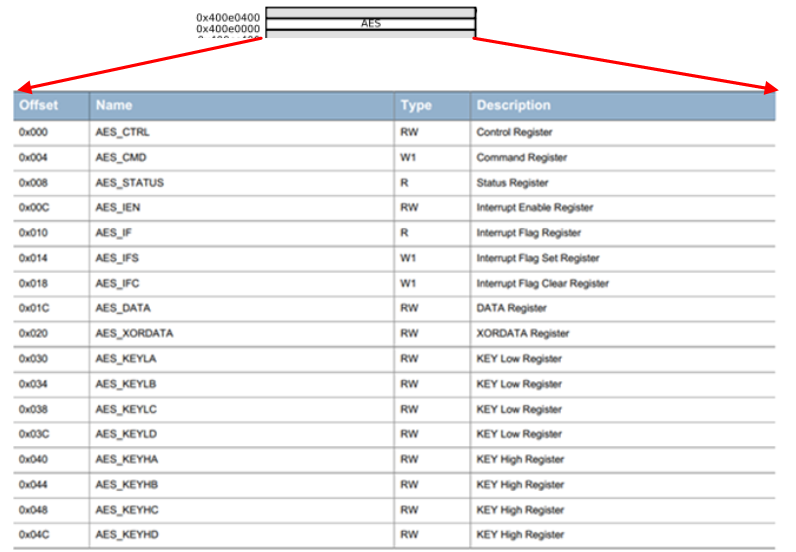Select the AES_KEYLD register name
Screen dimensions: 796x552
(x=126, y=434)
